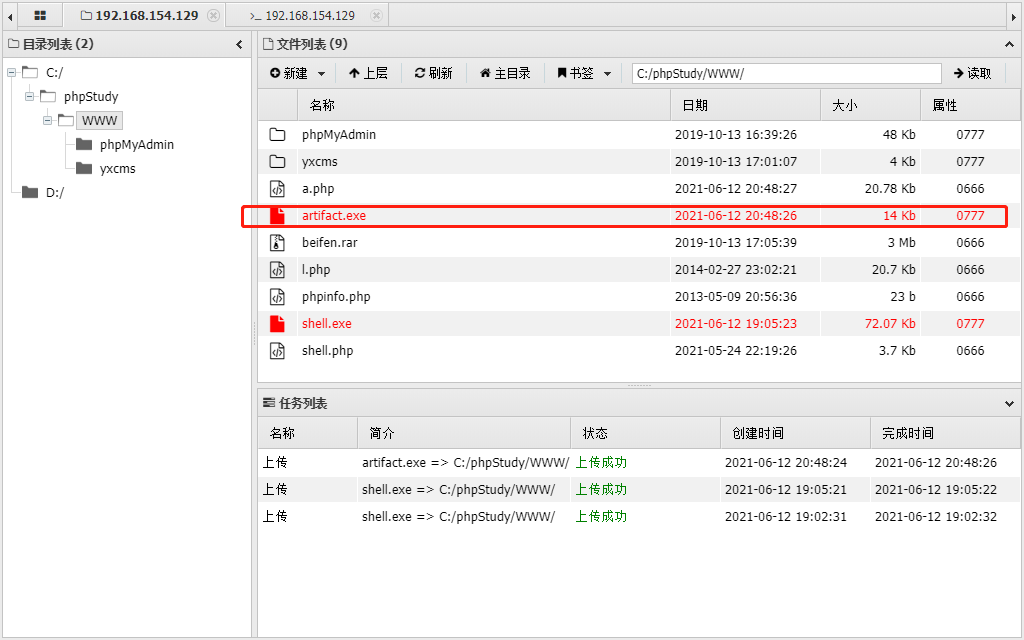Click the phpMyAdmin folder icon in file list
This screenshot has width=1024, height=640.
click(x=278, y=135)
